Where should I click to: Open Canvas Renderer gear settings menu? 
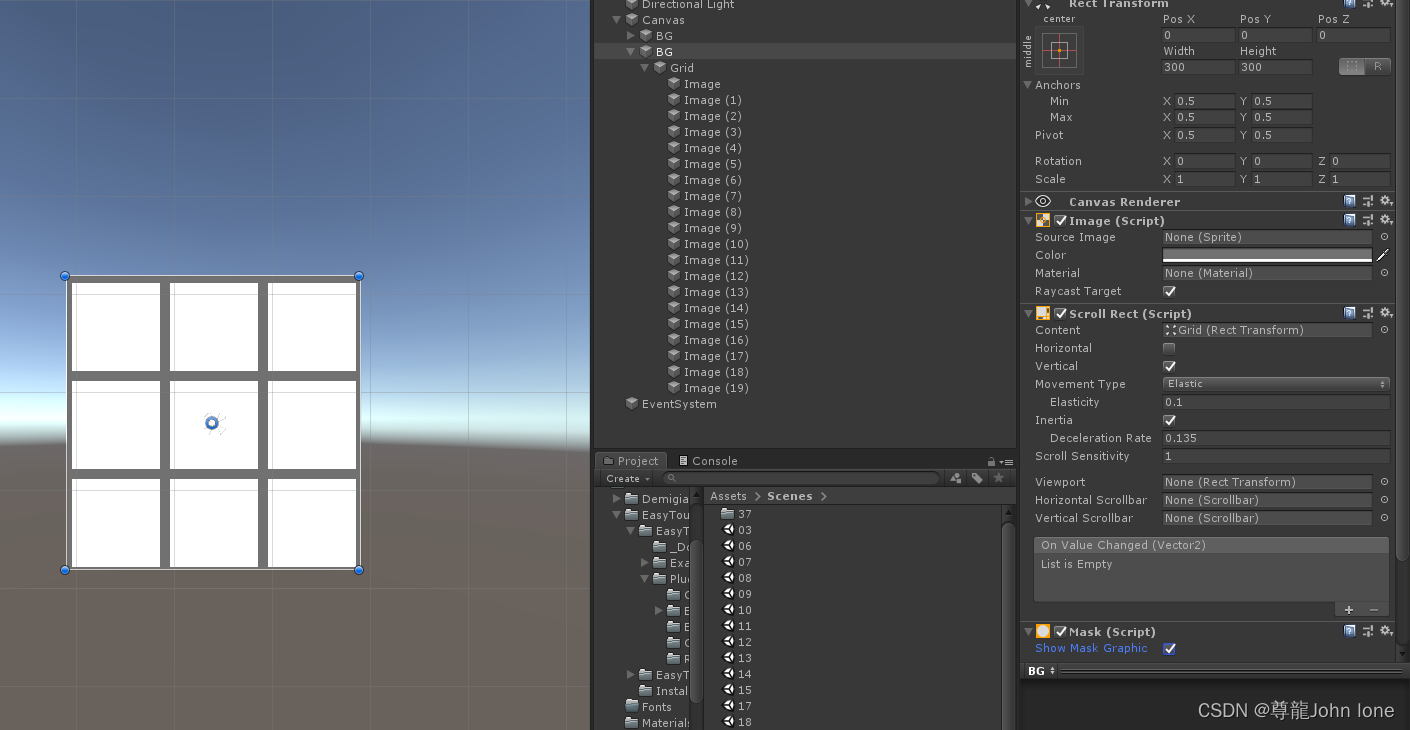(1386, 202)
